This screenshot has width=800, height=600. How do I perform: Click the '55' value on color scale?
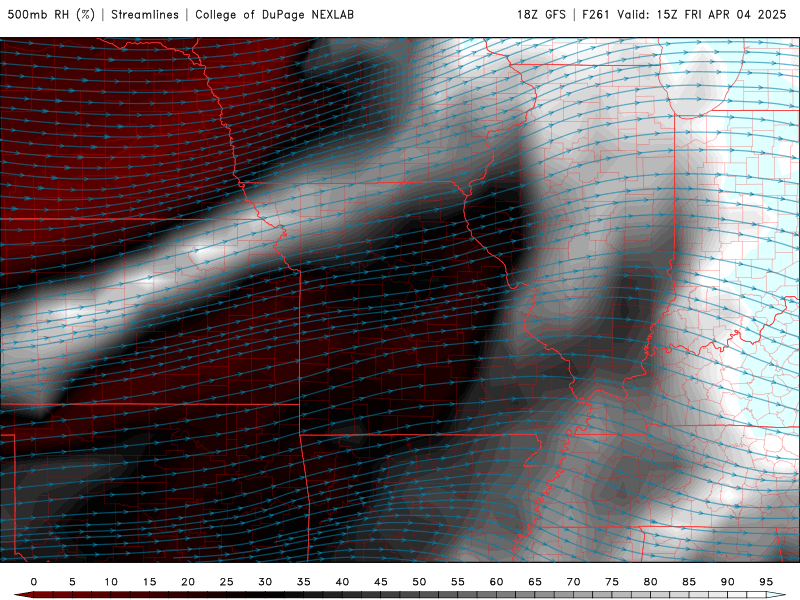458,582
